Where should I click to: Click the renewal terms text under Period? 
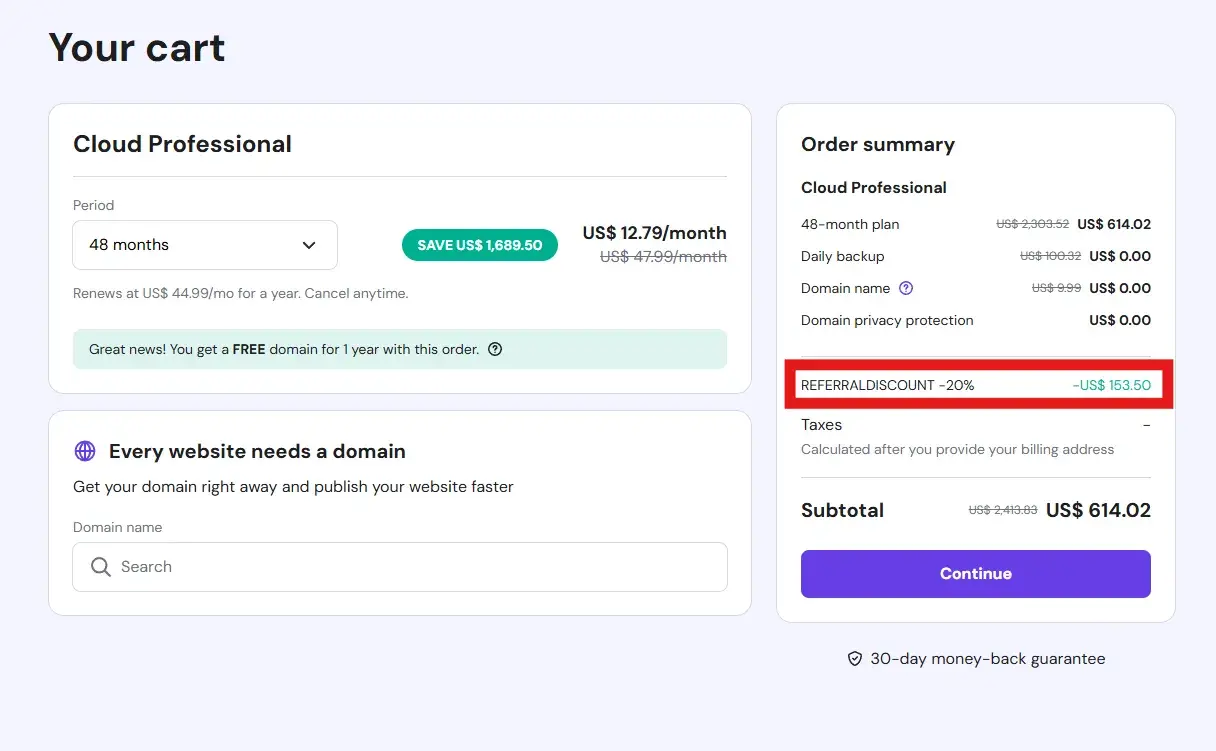point(240,294)
